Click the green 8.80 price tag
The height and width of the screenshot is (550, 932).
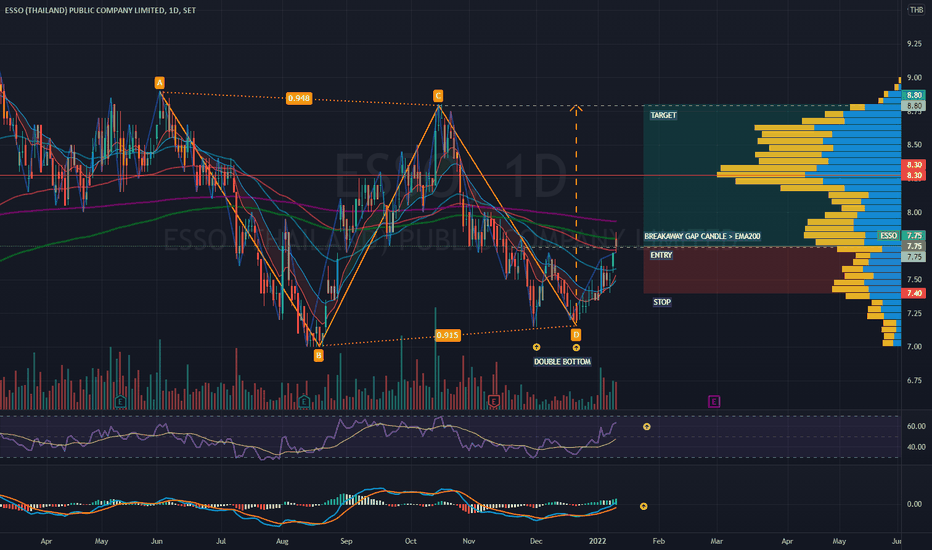point(914,95)
